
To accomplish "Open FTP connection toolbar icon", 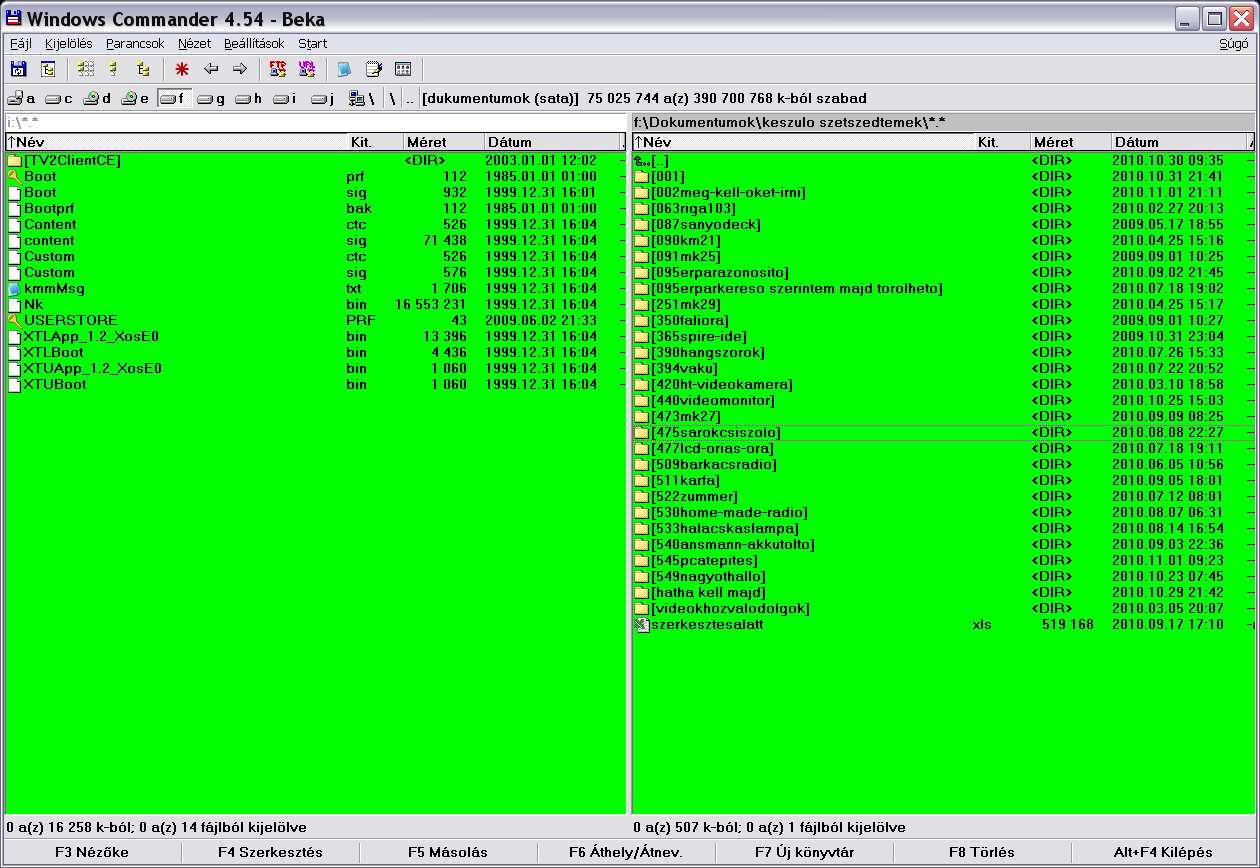I will 278,69.
